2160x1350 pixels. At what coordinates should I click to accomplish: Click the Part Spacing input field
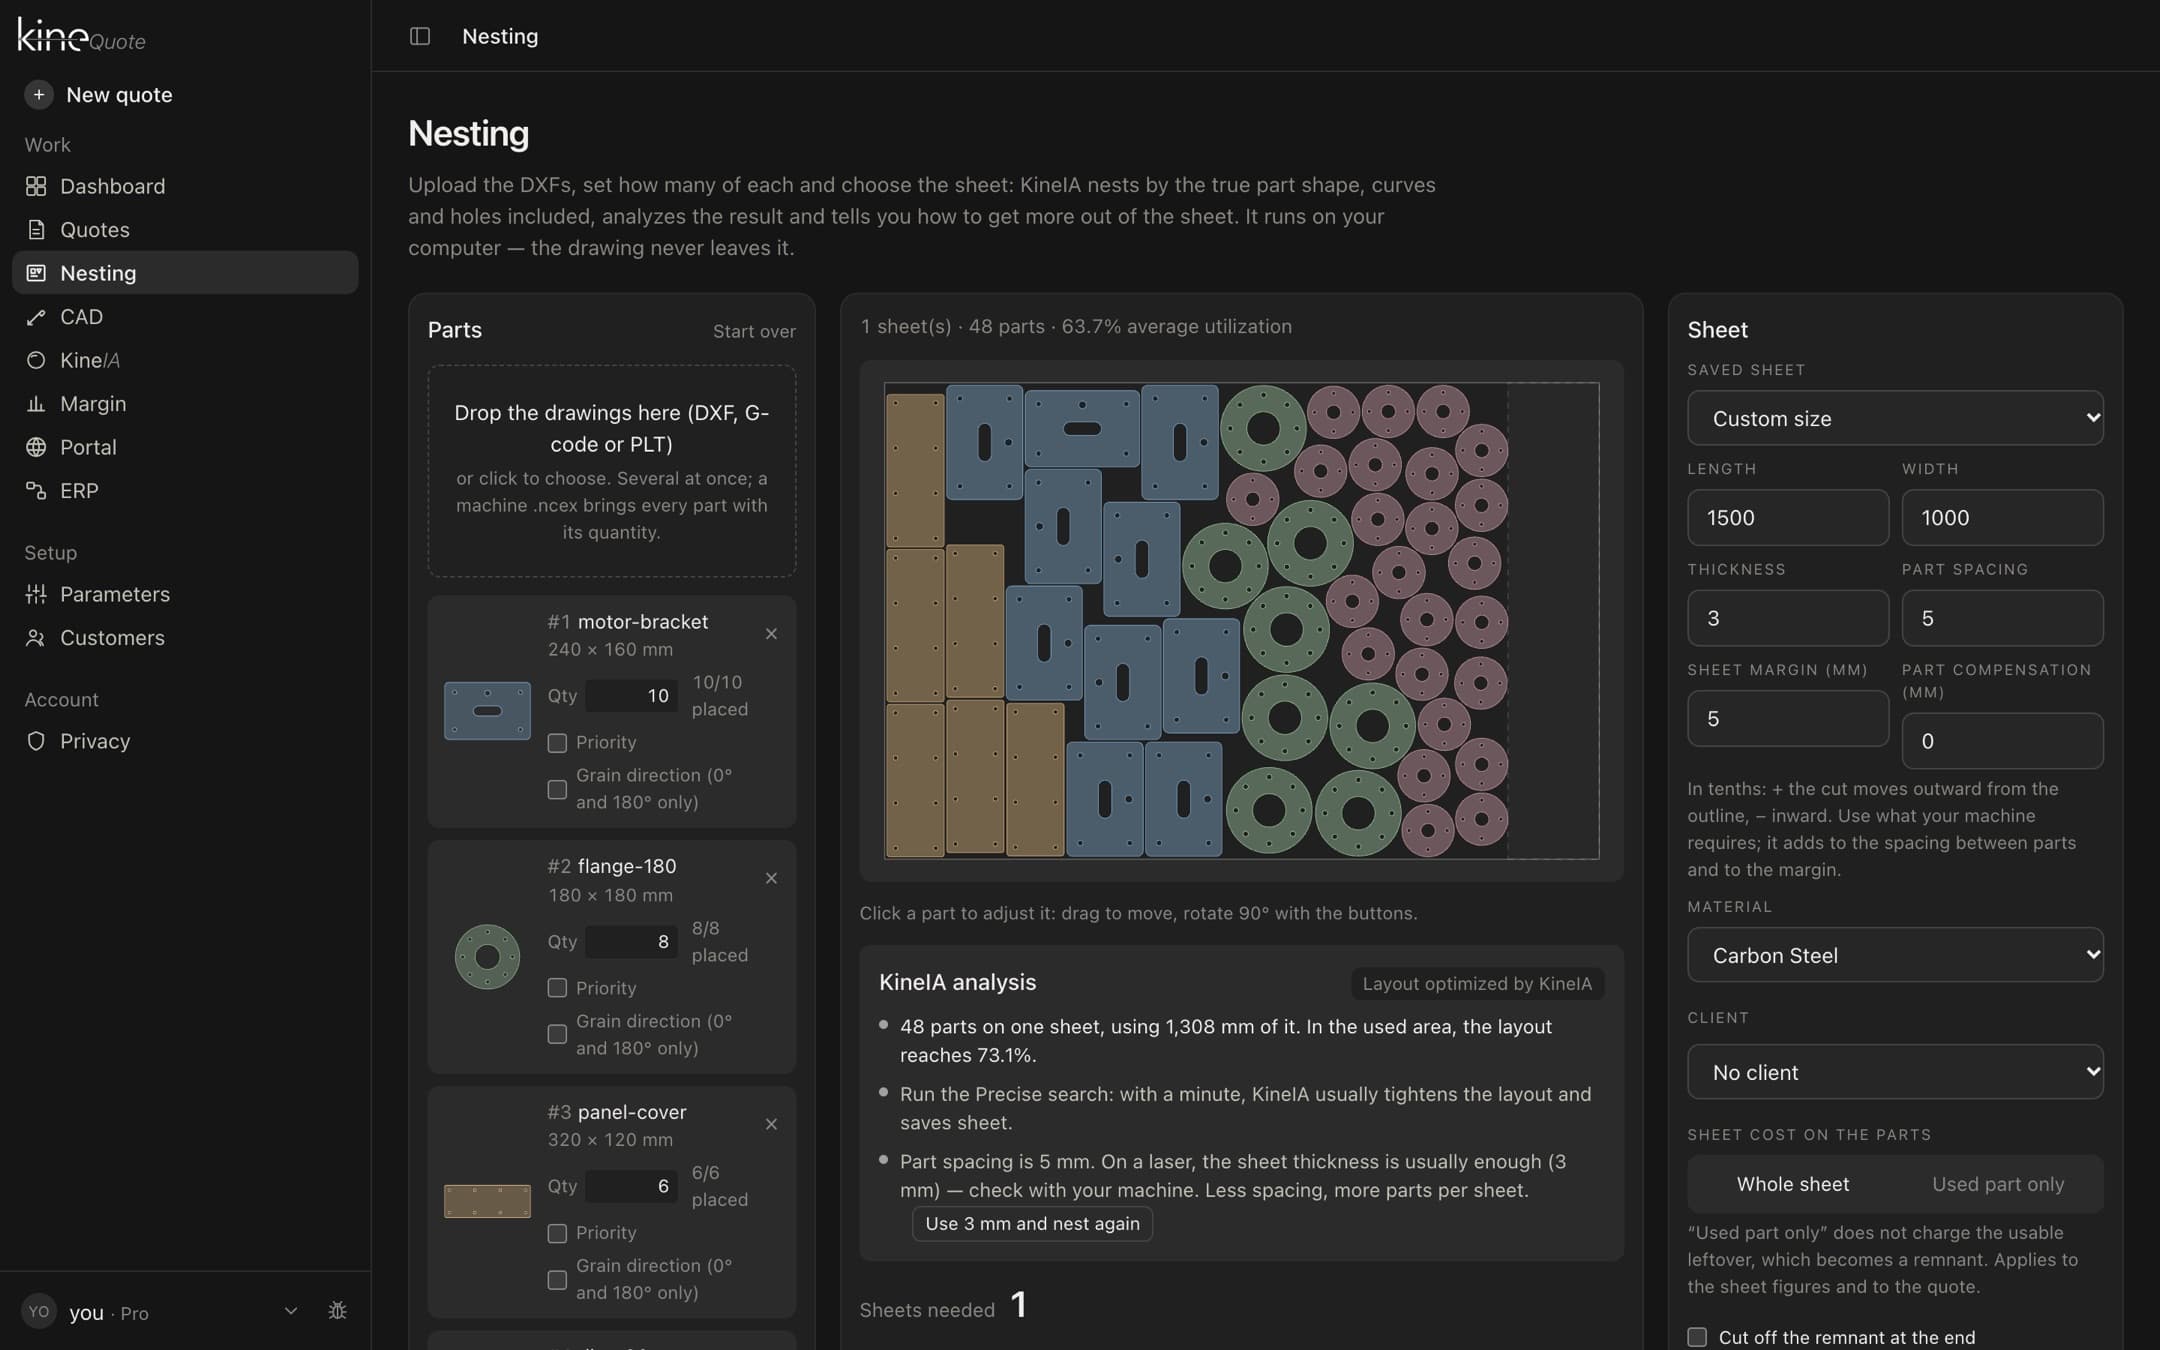[x=2002, y=618]
